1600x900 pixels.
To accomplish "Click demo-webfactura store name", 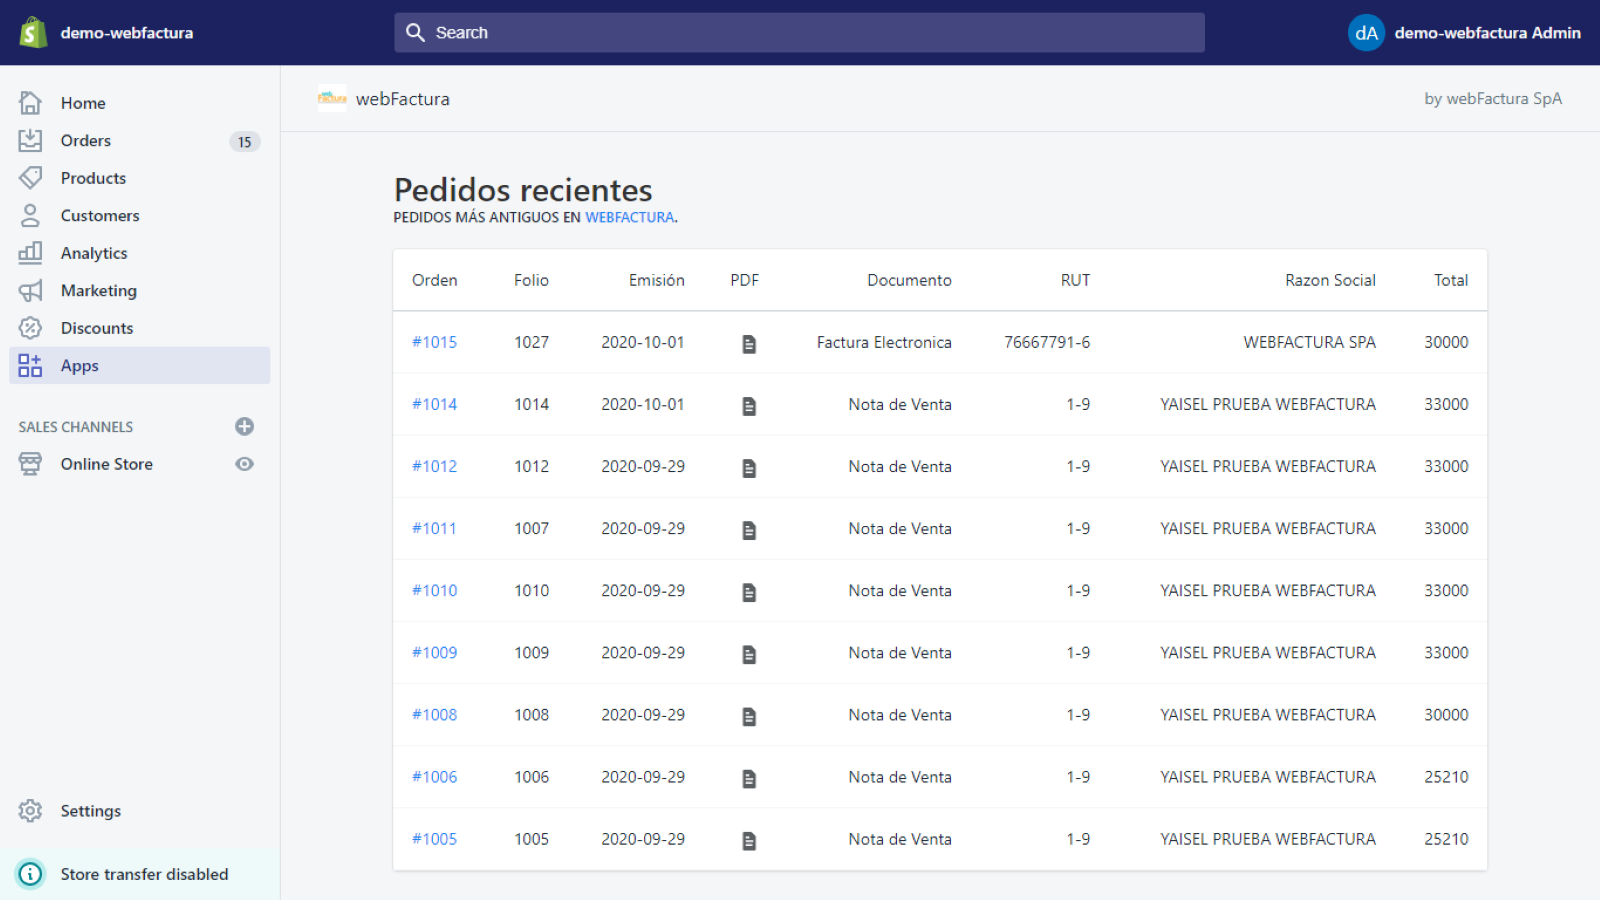I will coord(127,33).
